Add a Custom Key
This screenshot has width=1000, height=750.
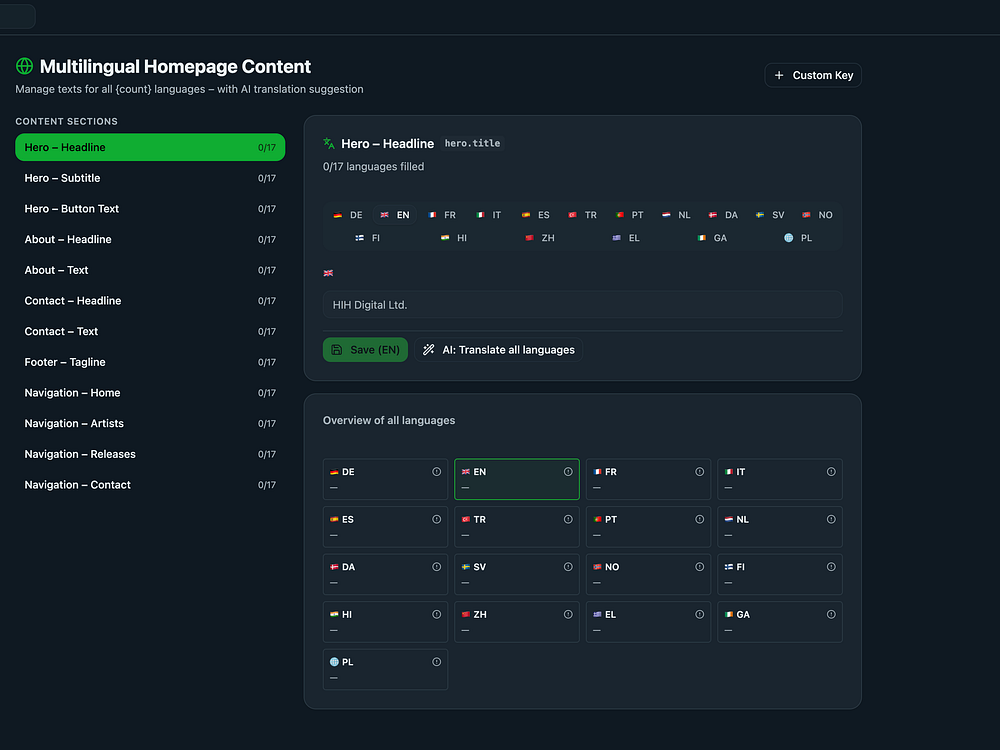[x=813, y=75]
